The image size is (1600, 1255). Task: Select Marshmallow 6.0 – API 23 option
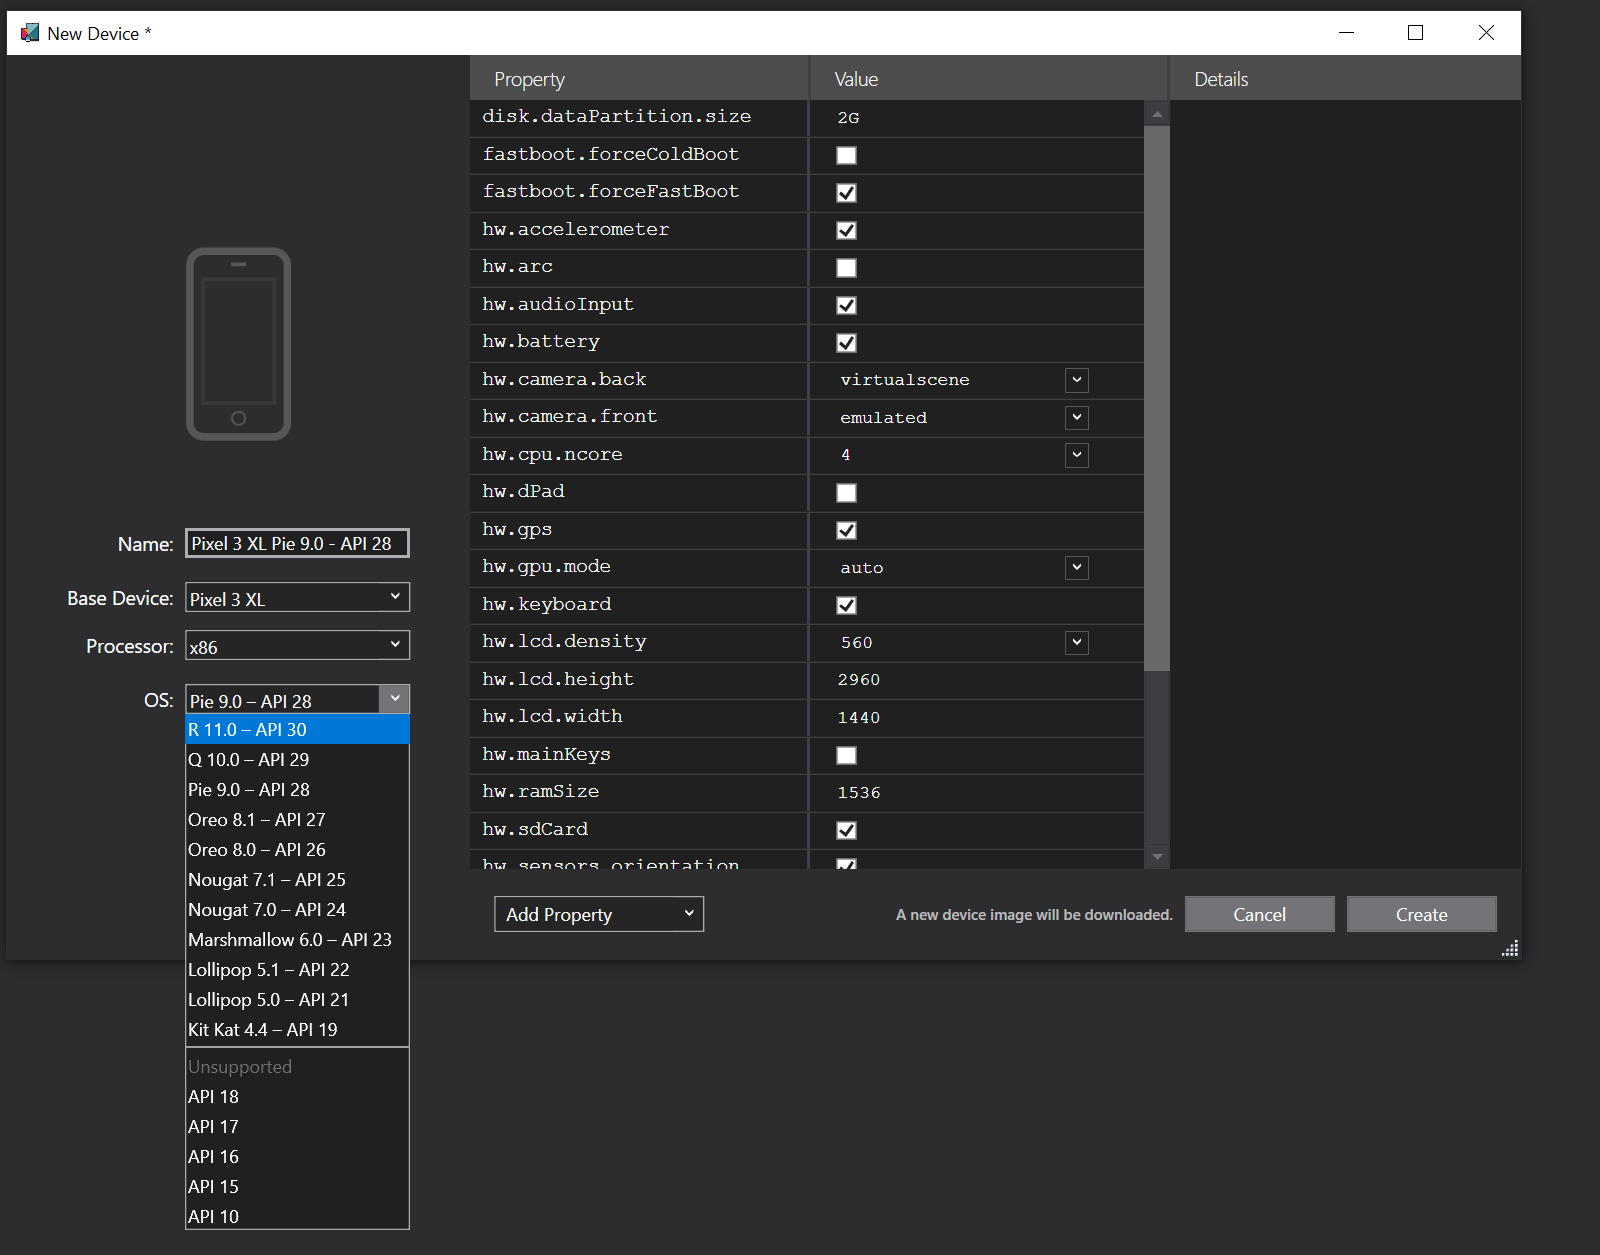click(297, 940)
